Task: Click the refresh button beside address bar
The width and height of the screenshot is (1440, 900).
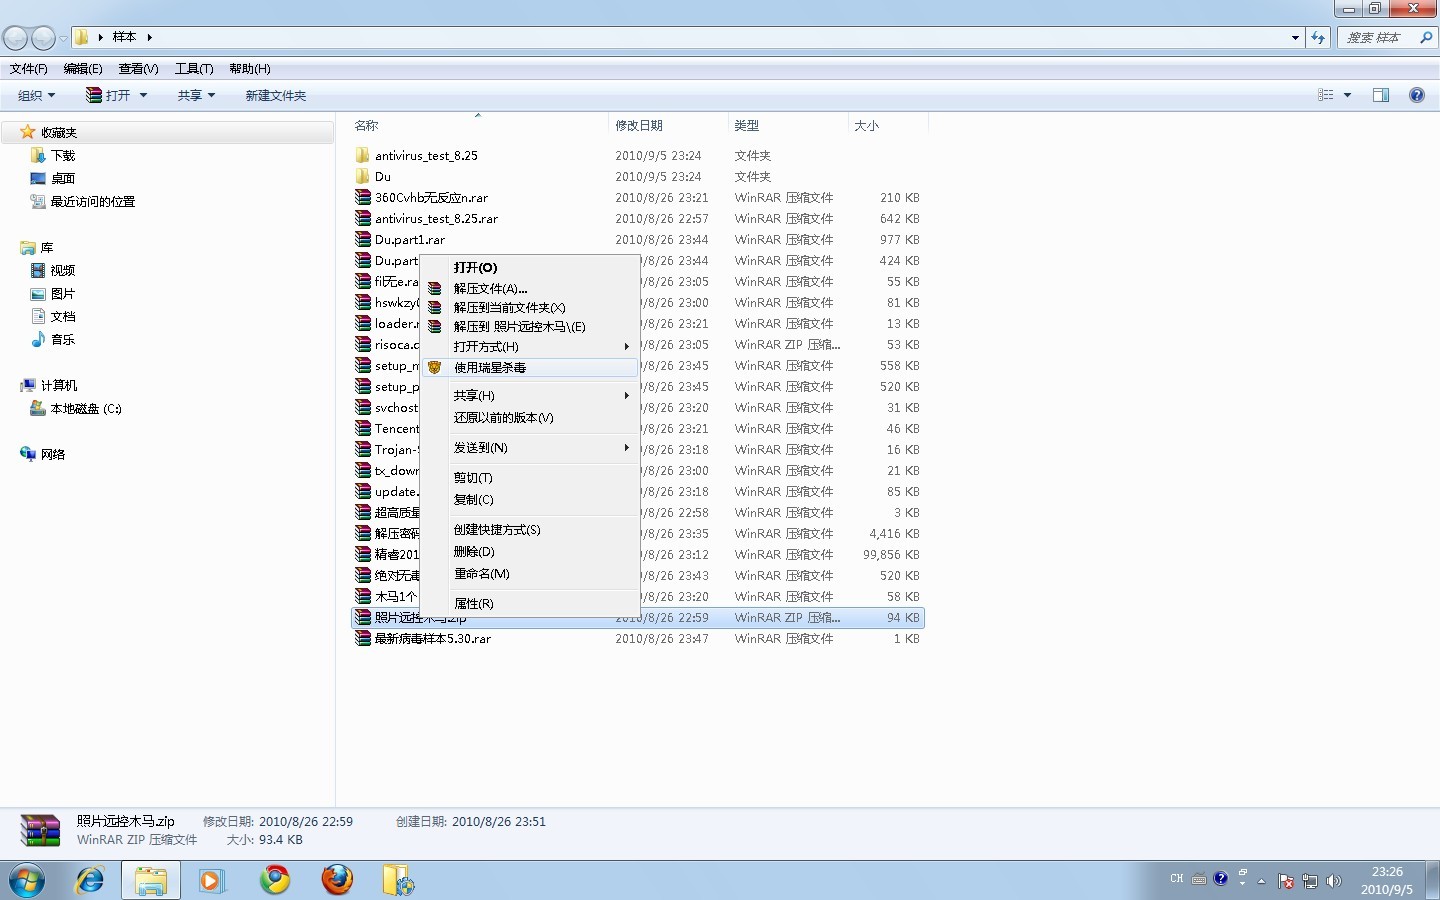Action: tap(1318, 38)
